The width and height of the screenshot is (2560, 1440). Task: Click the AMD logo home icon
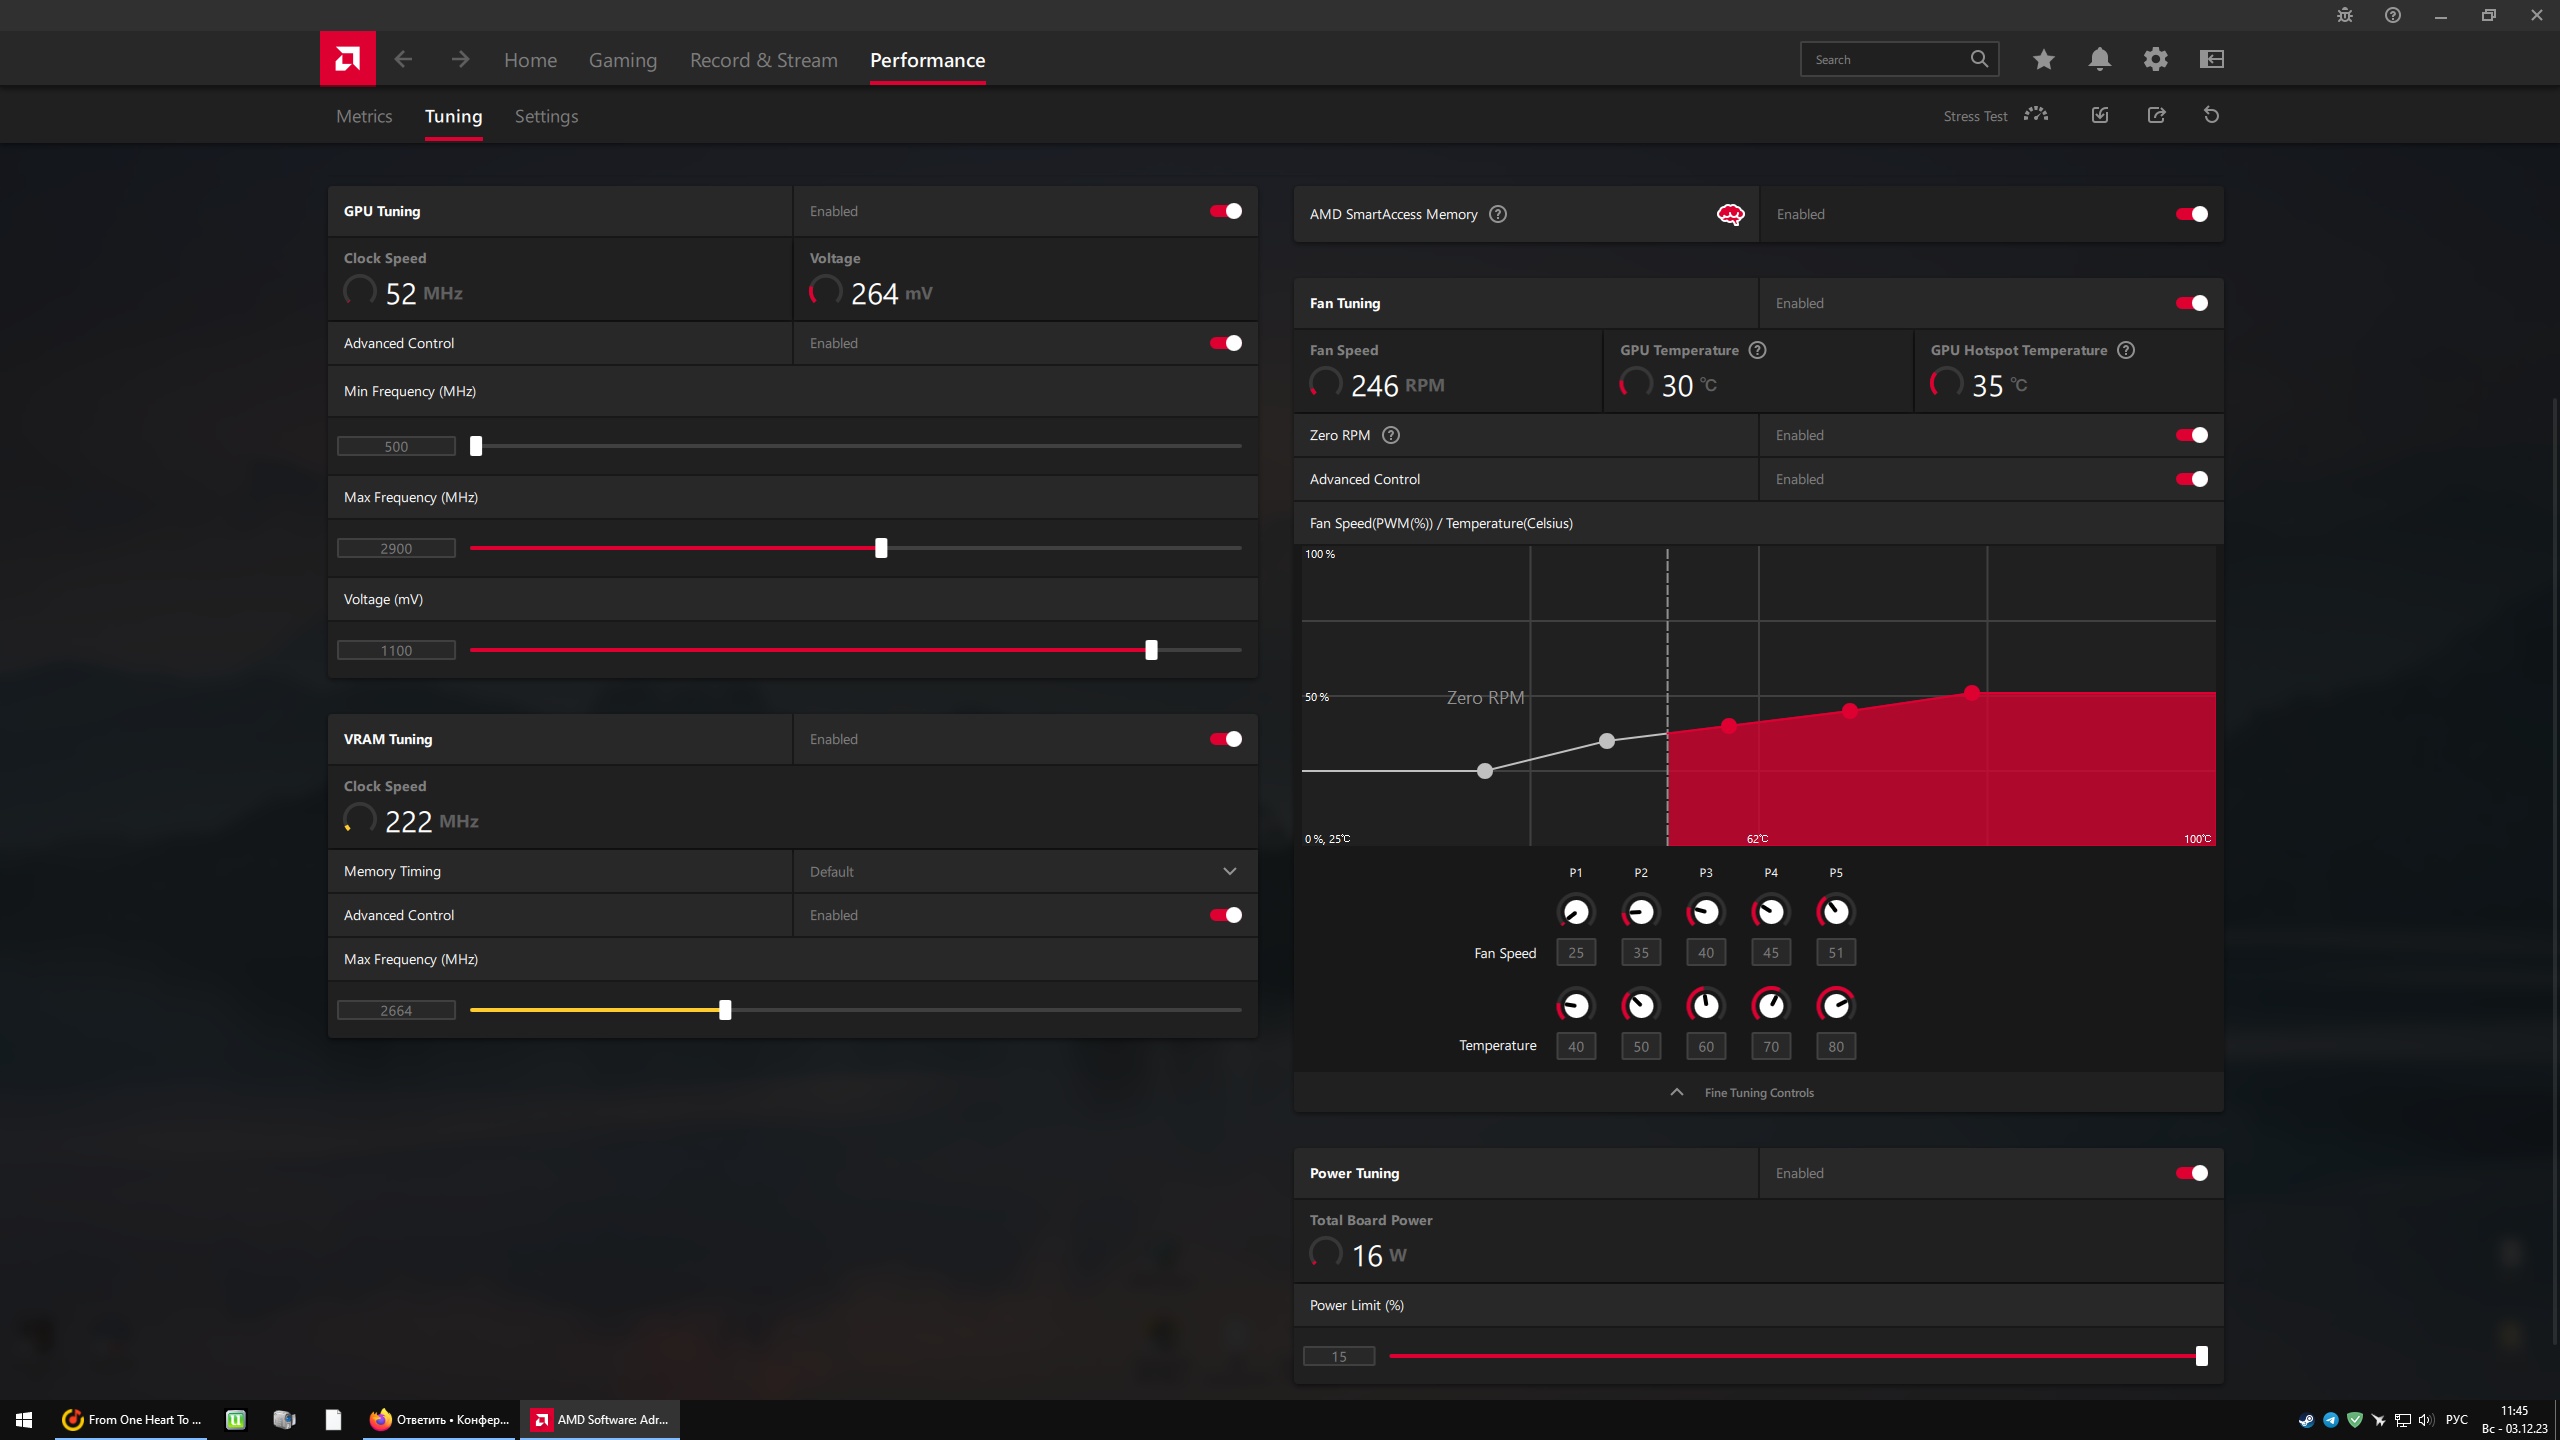point(347,59)
